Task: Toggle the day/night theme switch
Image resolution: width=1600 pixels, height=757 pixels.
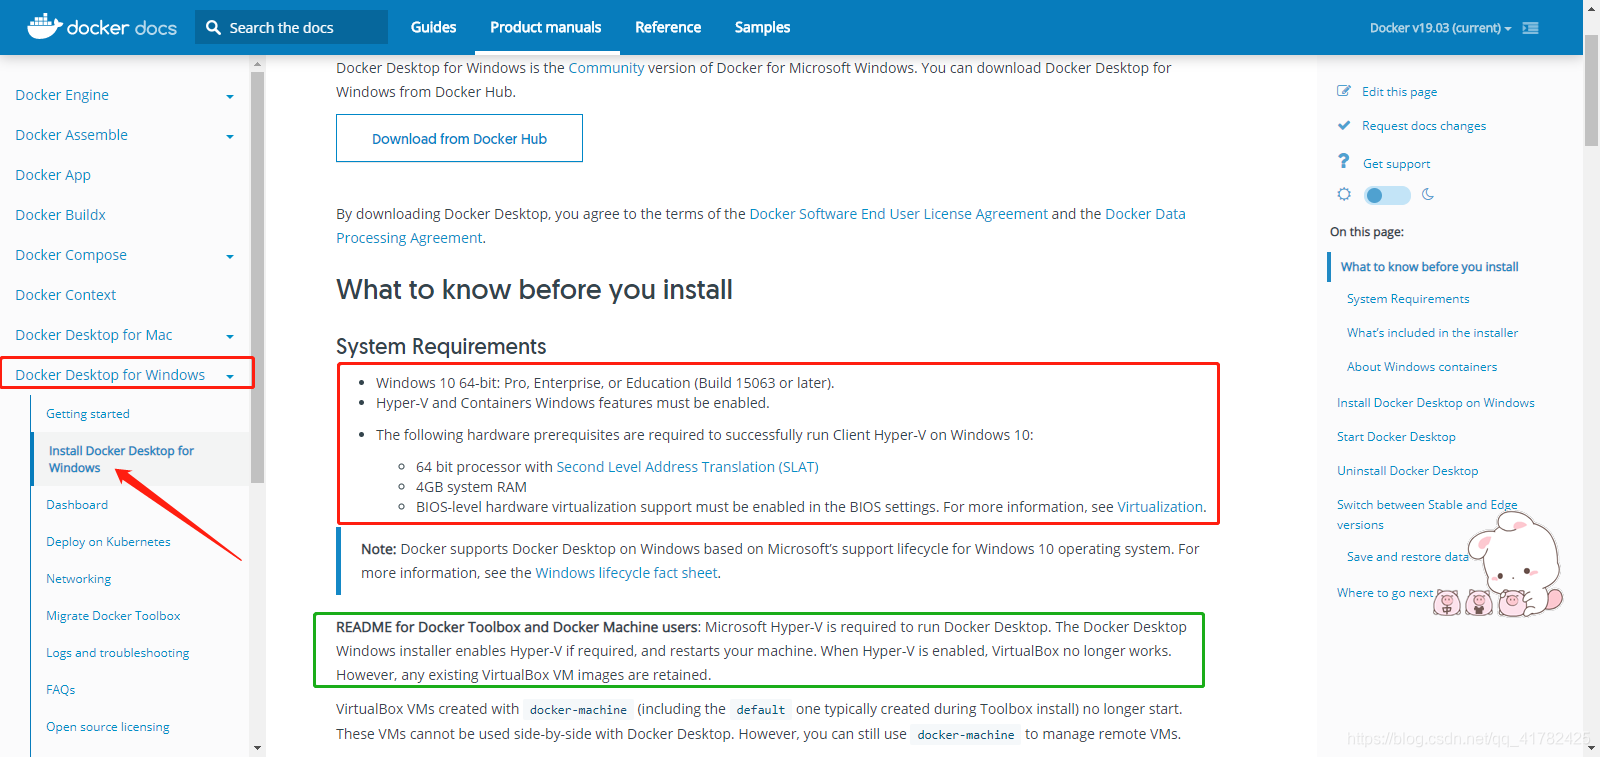Action: click(1387, 195)
